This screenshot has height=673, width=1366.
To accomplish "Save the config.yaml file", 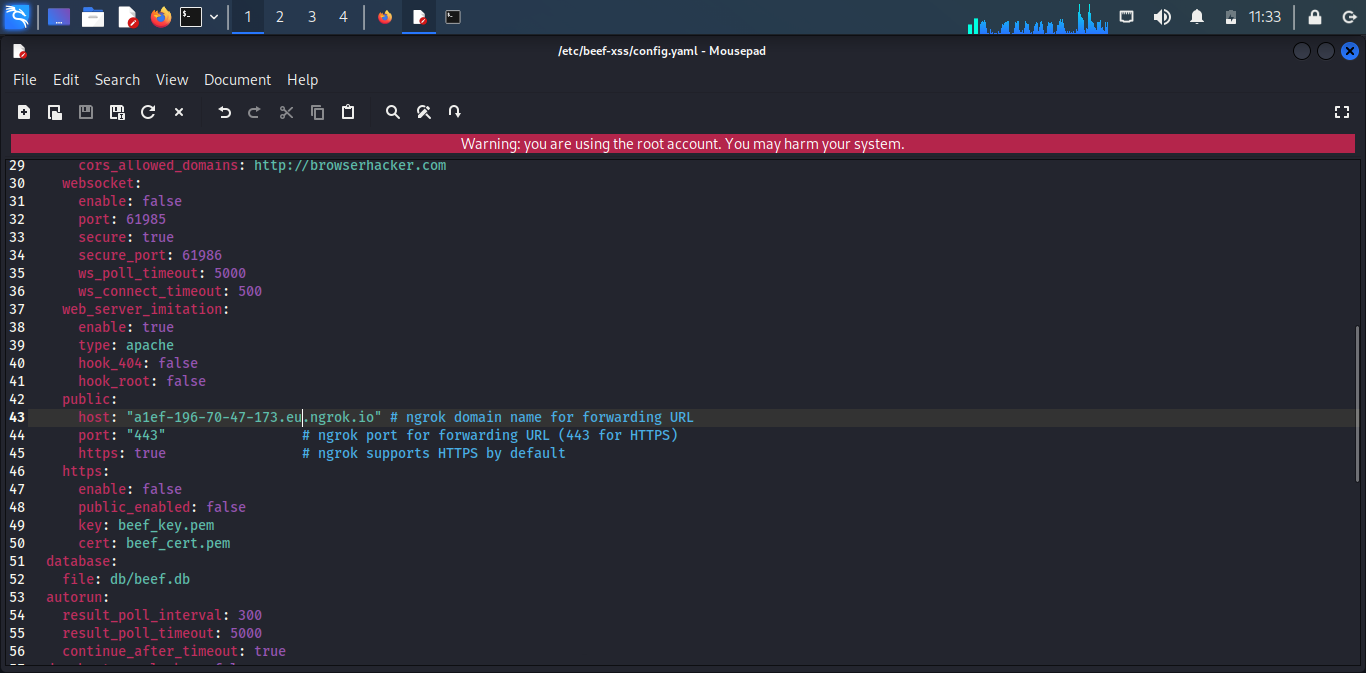I will [x=85, y=112].
